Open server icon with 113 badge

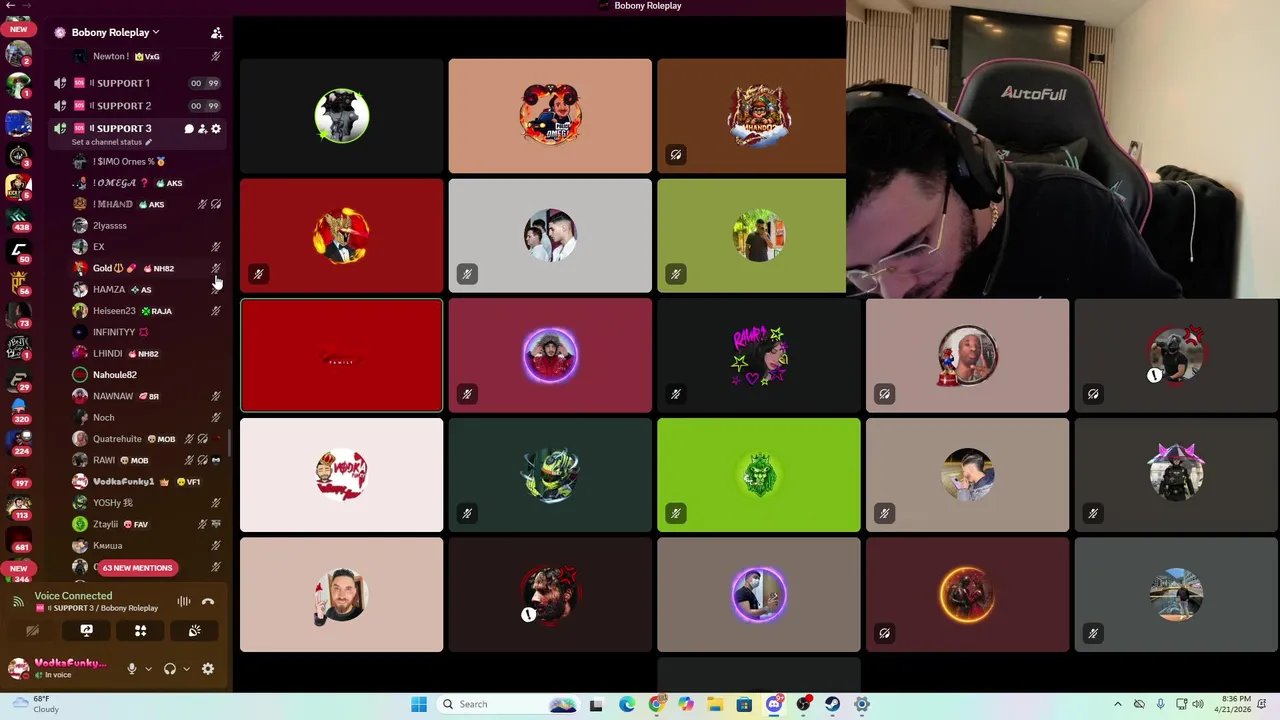18,506
